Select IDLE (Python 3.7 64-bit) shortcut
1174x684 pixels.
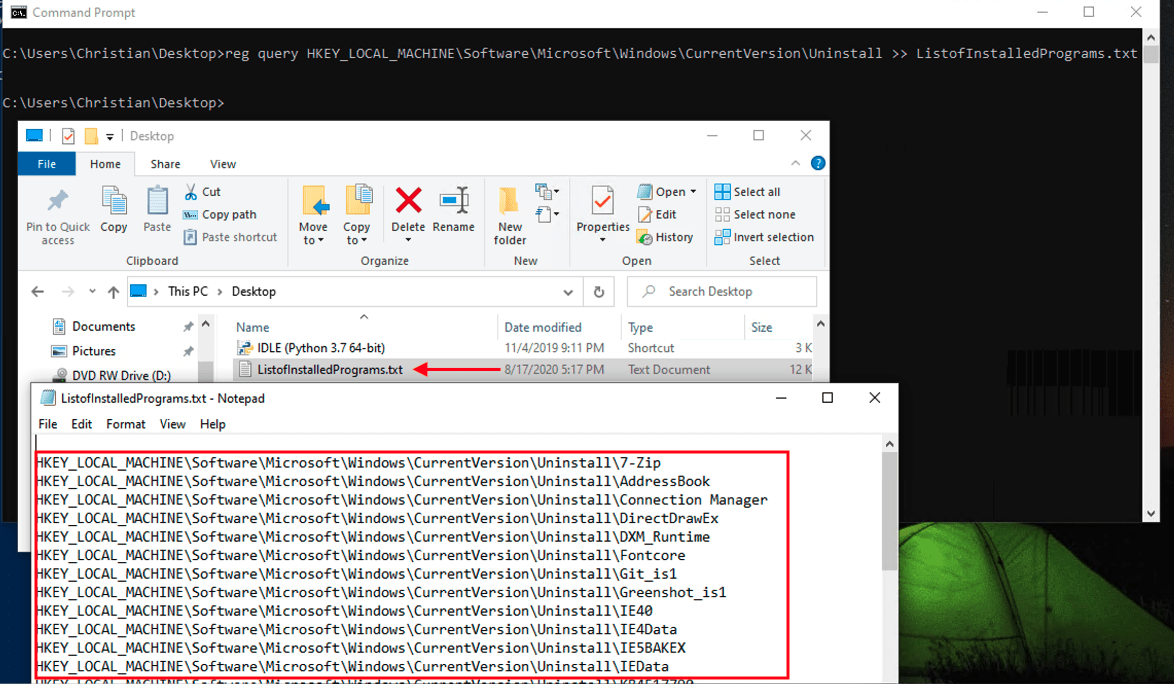320,348
